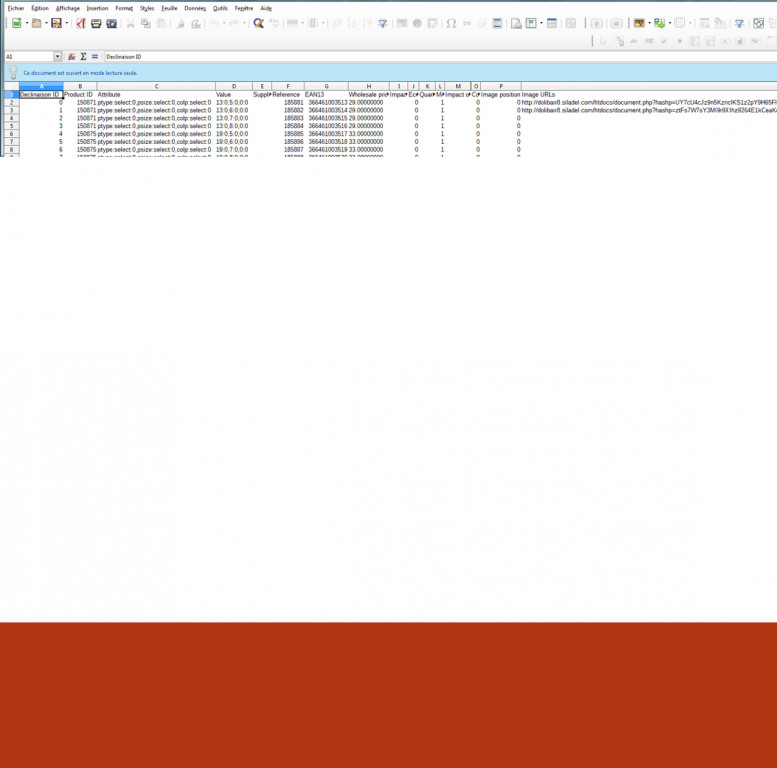Viewport: 777px width, 768px height.
Task: Select cell with Reference 185881
Action: pos(287,103)
